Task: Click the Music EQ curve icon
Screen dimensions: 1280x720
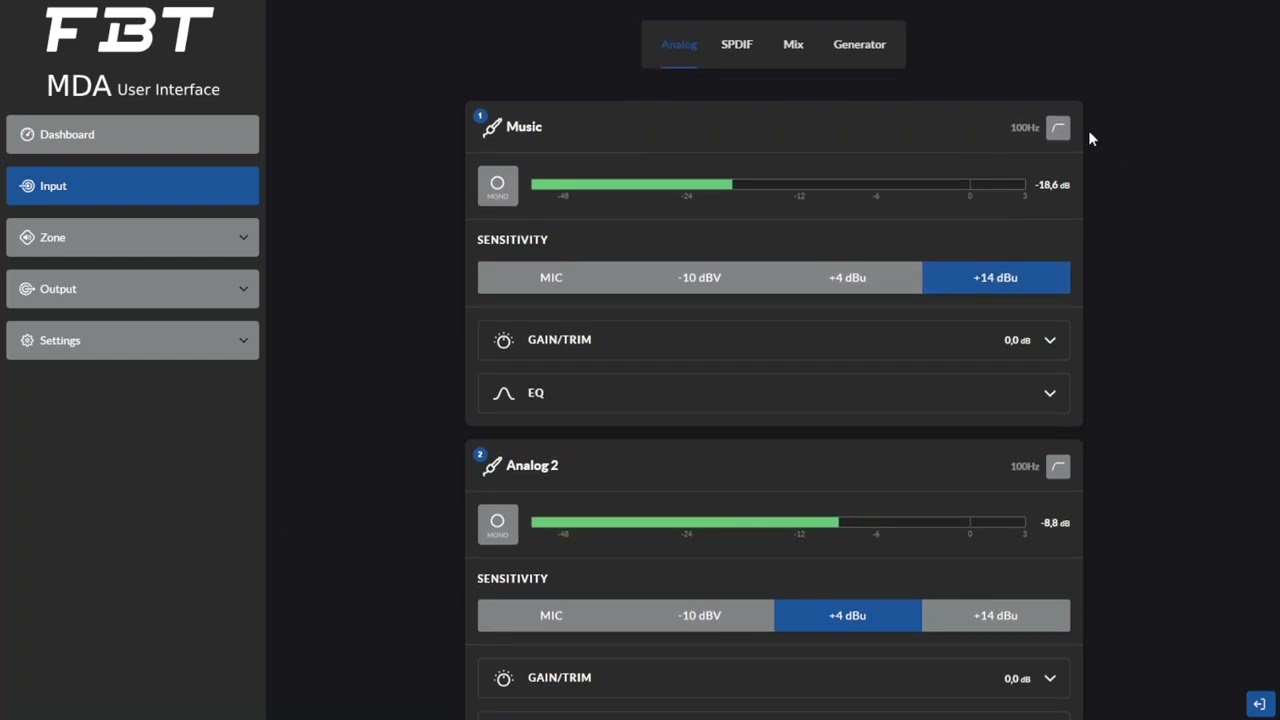Action: click(x=504, y=393)
